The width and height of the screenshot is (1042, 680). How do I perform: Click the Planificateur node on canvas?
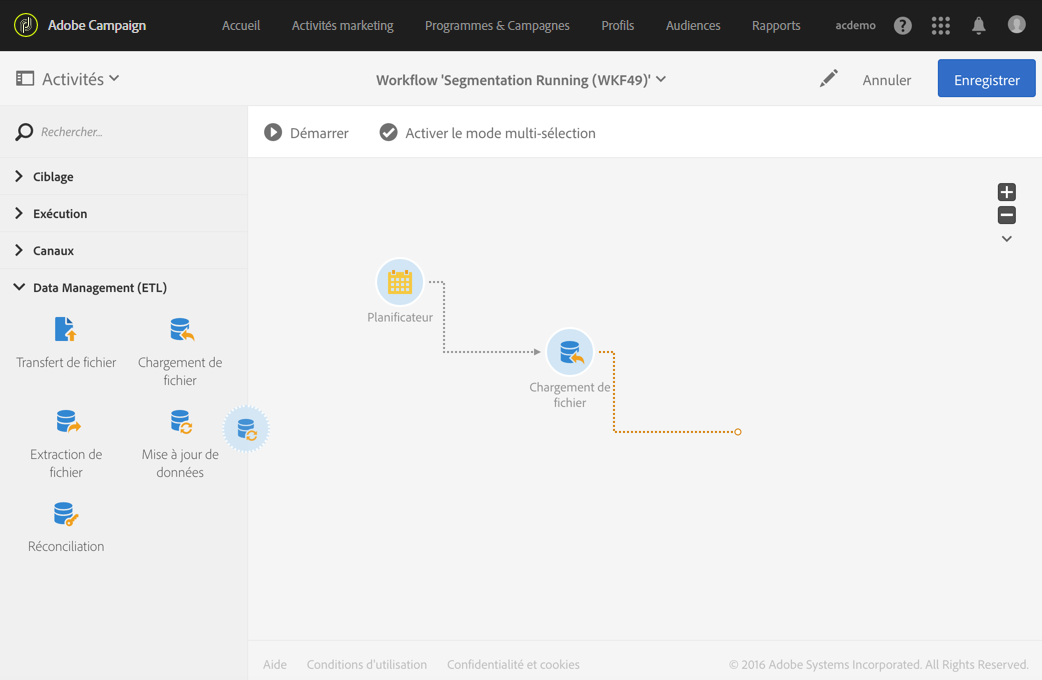(x=399, y=283)
